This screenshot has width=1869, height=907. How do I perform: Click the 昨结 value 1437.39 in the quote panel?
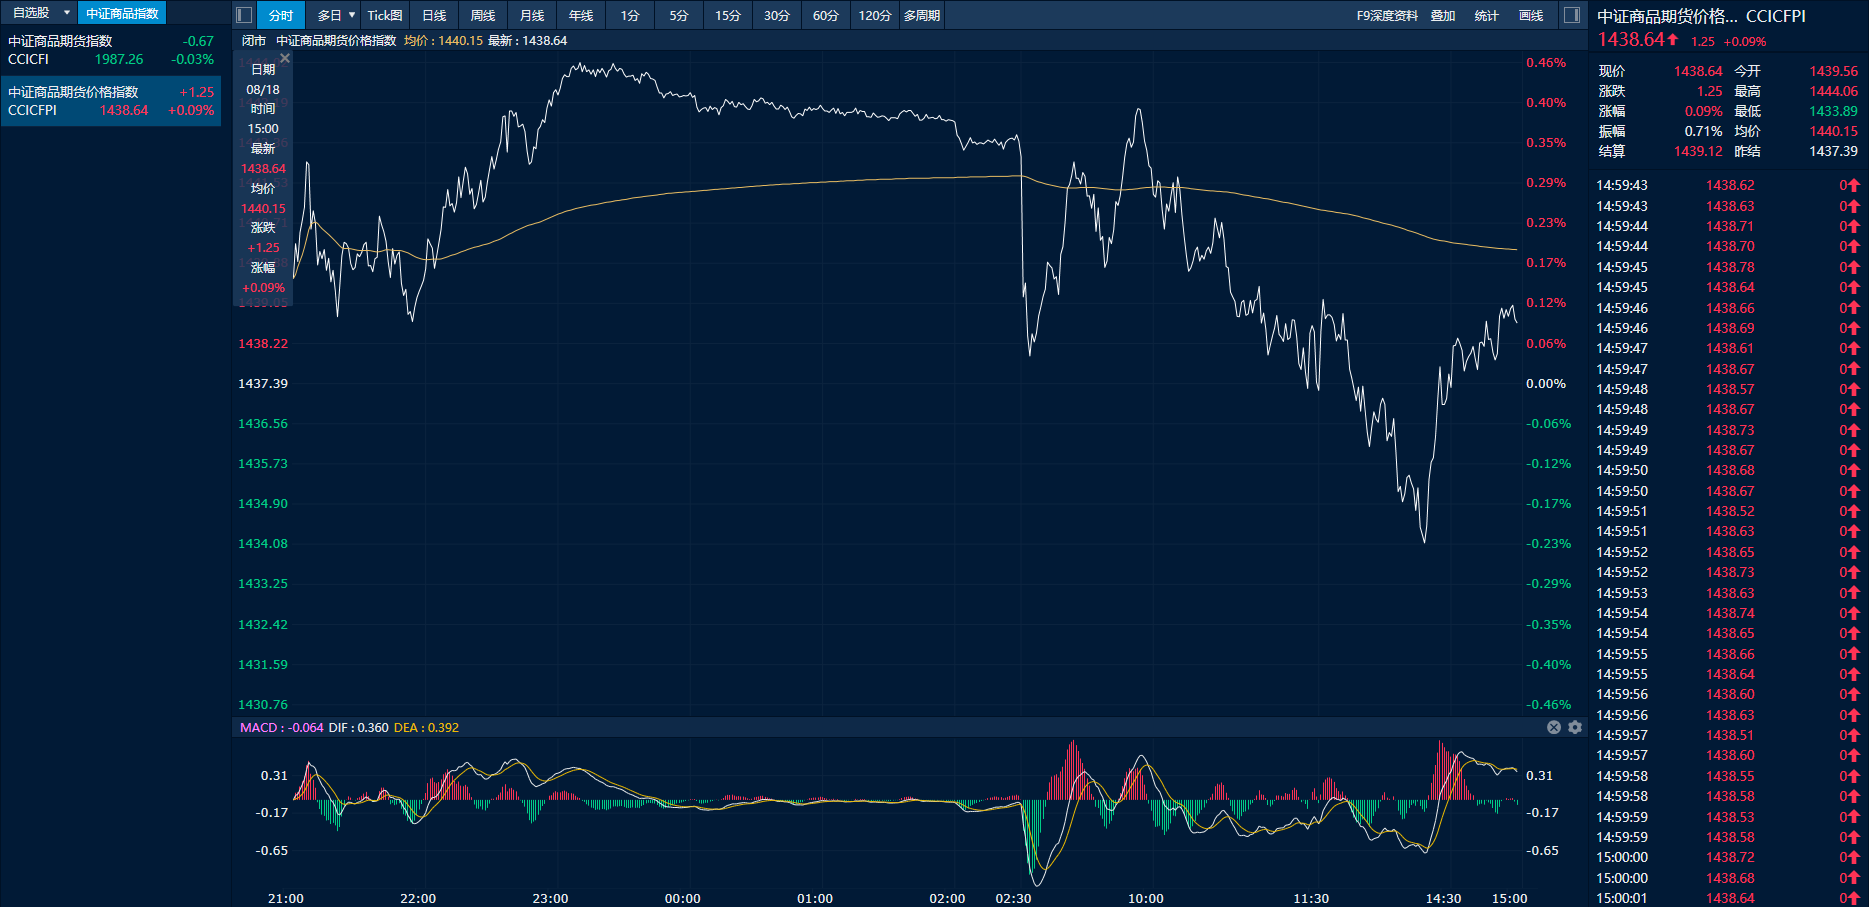point(1833,151)
